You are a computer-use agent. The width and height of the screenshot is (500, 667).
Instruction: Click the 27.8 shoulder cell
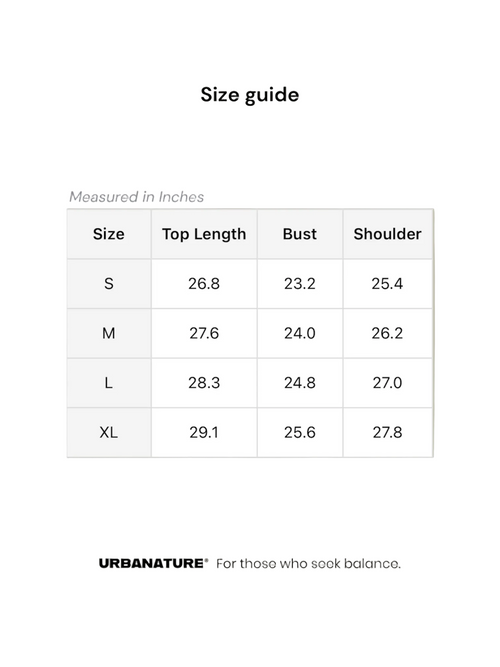tap(388, 433)
